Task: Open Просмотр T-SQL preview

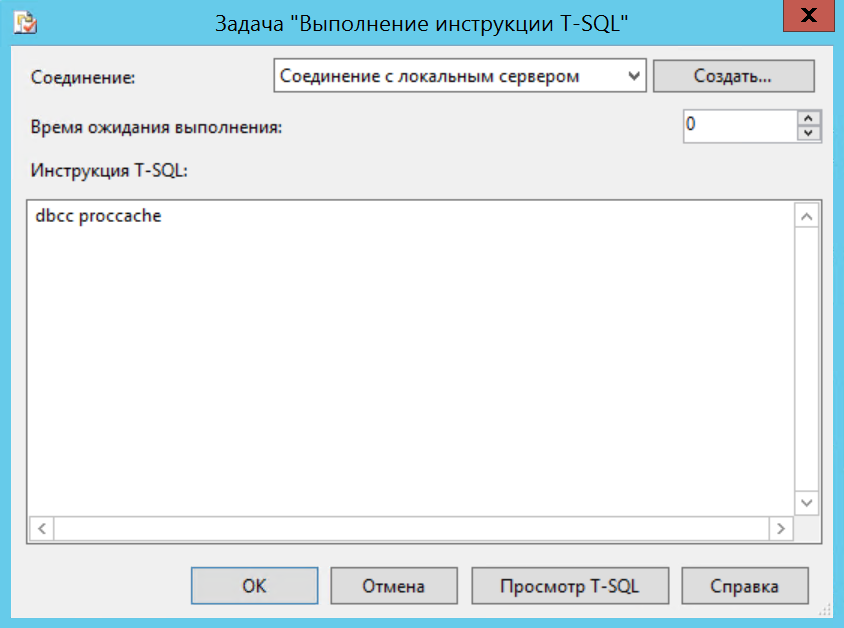Action: (569, 586)
